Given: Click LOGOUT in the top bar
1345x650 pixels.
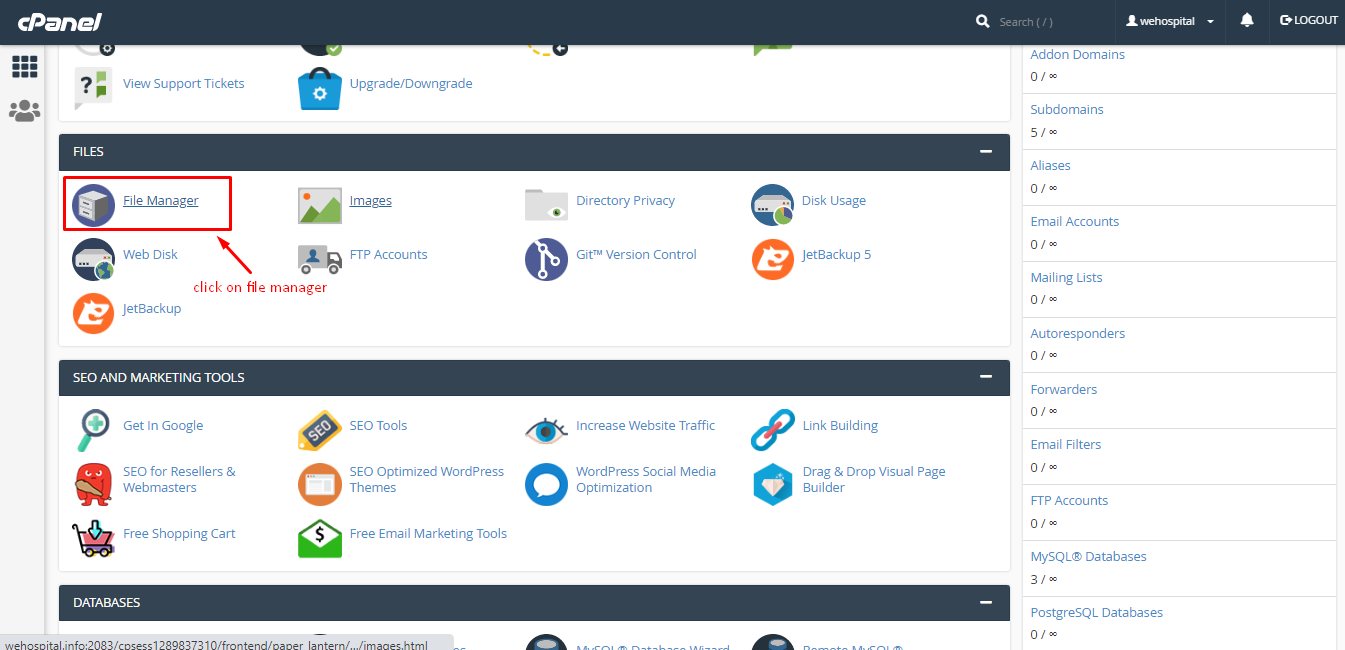Looking at the screenshot, I should pos(1308,20).
